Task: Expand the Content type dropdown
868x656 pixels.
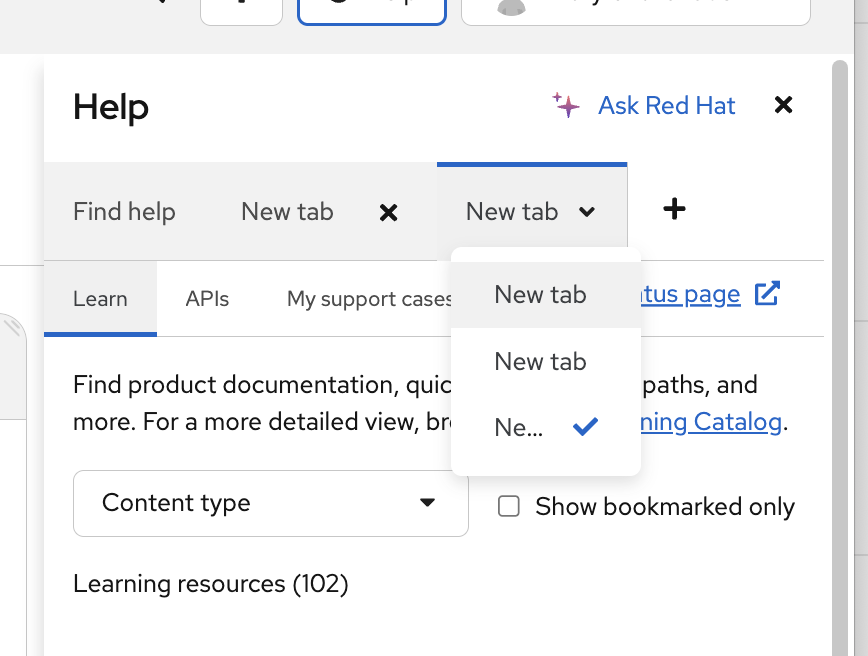Action: (x=270, y=503)
